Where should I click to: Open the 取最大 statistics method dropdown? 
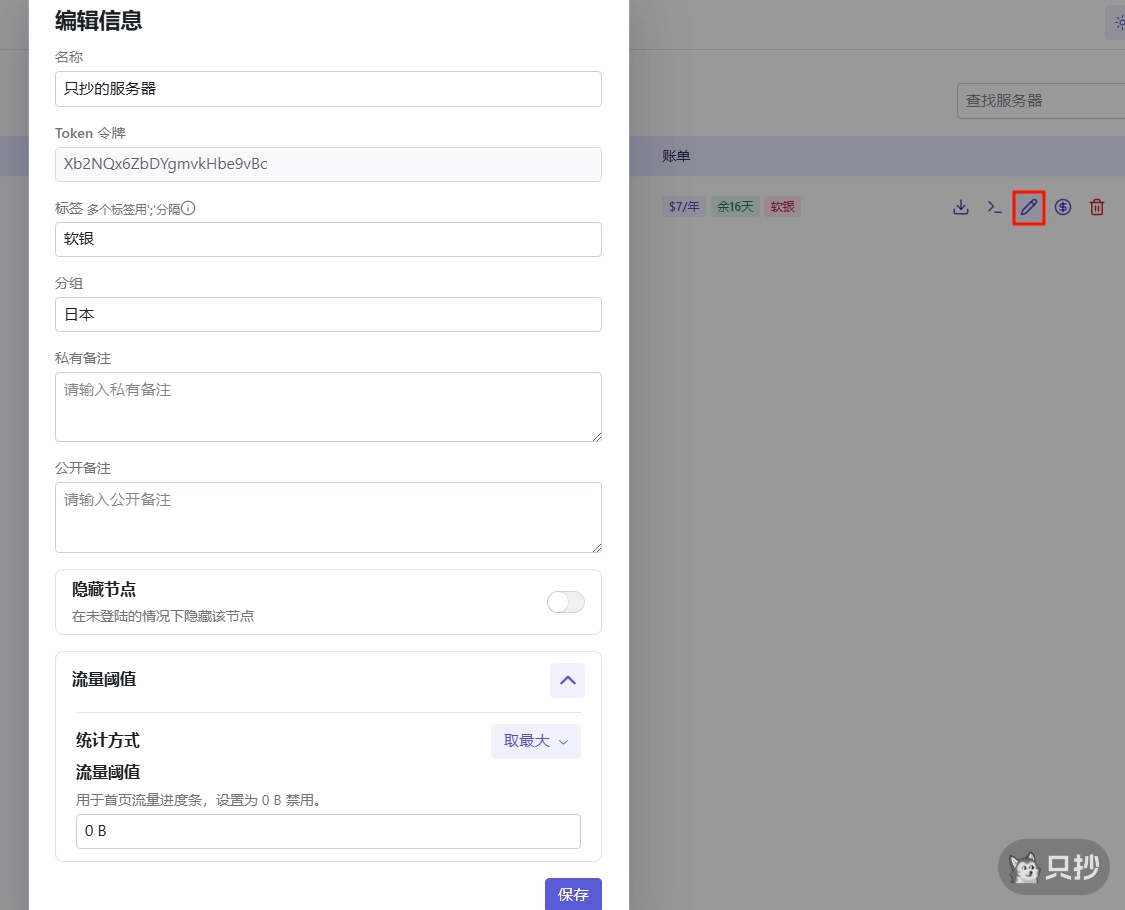(x=536, y=741)
